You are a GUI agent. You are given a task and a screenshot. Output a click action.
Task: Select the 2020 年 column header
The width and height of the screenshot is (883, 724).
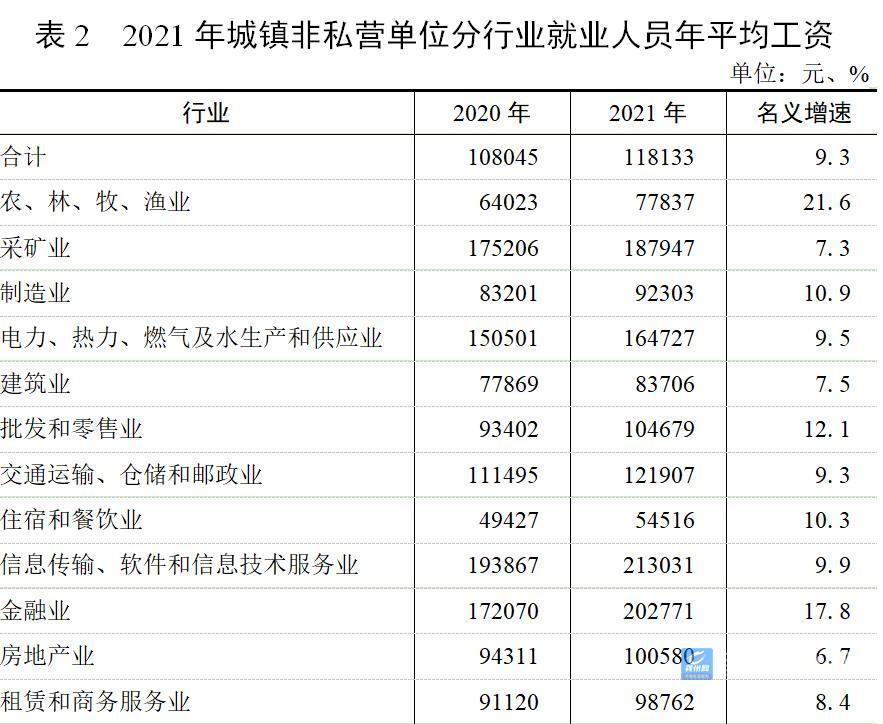pos(490,113)
